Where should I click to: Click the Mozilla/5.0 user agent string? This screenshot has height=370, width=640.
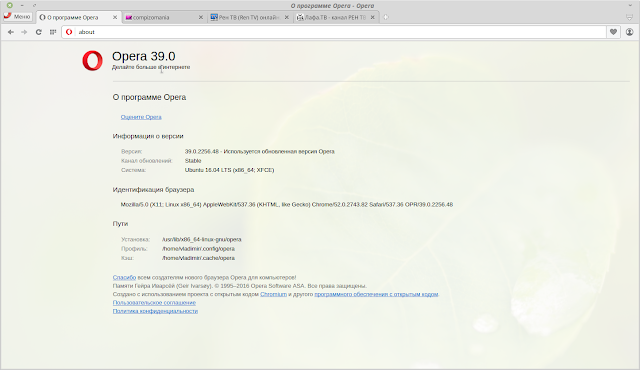pyautogui.click(x=287, y=204)
